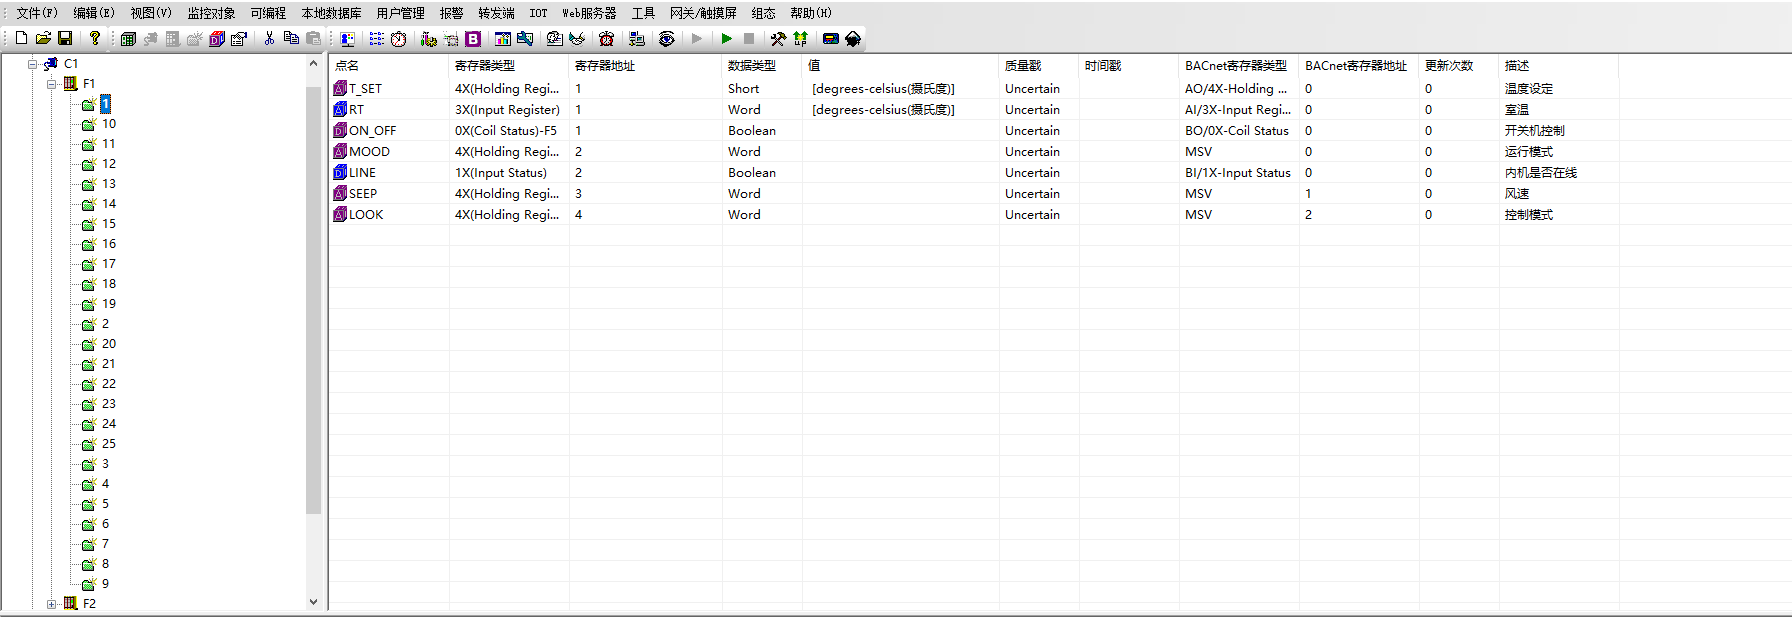Click the green UP arrows upload icon
This screenshot has width=1792, height=617.
(x=800, y=39)
